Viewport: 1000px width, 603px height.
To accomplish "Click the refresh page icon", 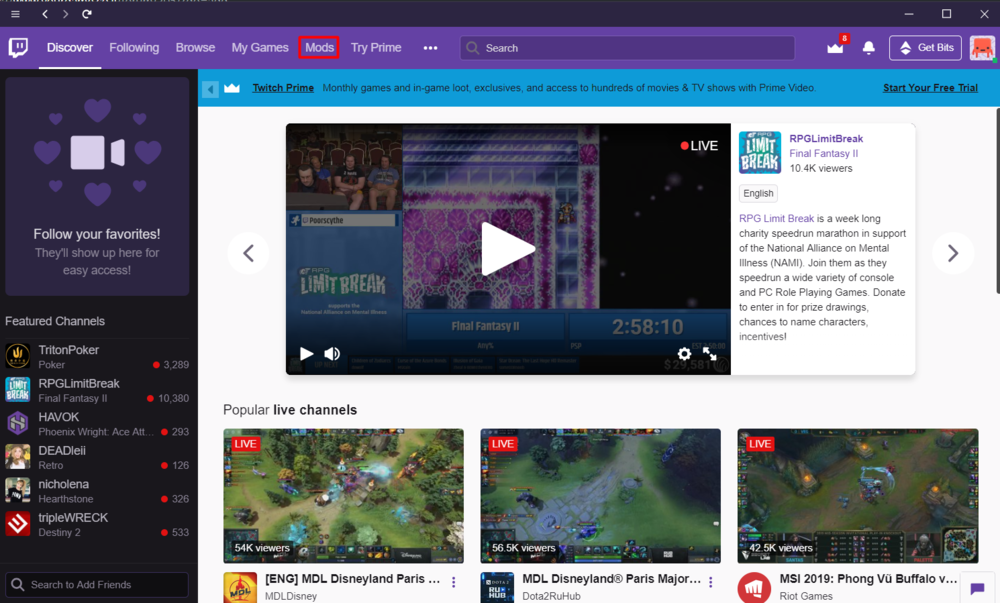I will click(x=87, y=14).
